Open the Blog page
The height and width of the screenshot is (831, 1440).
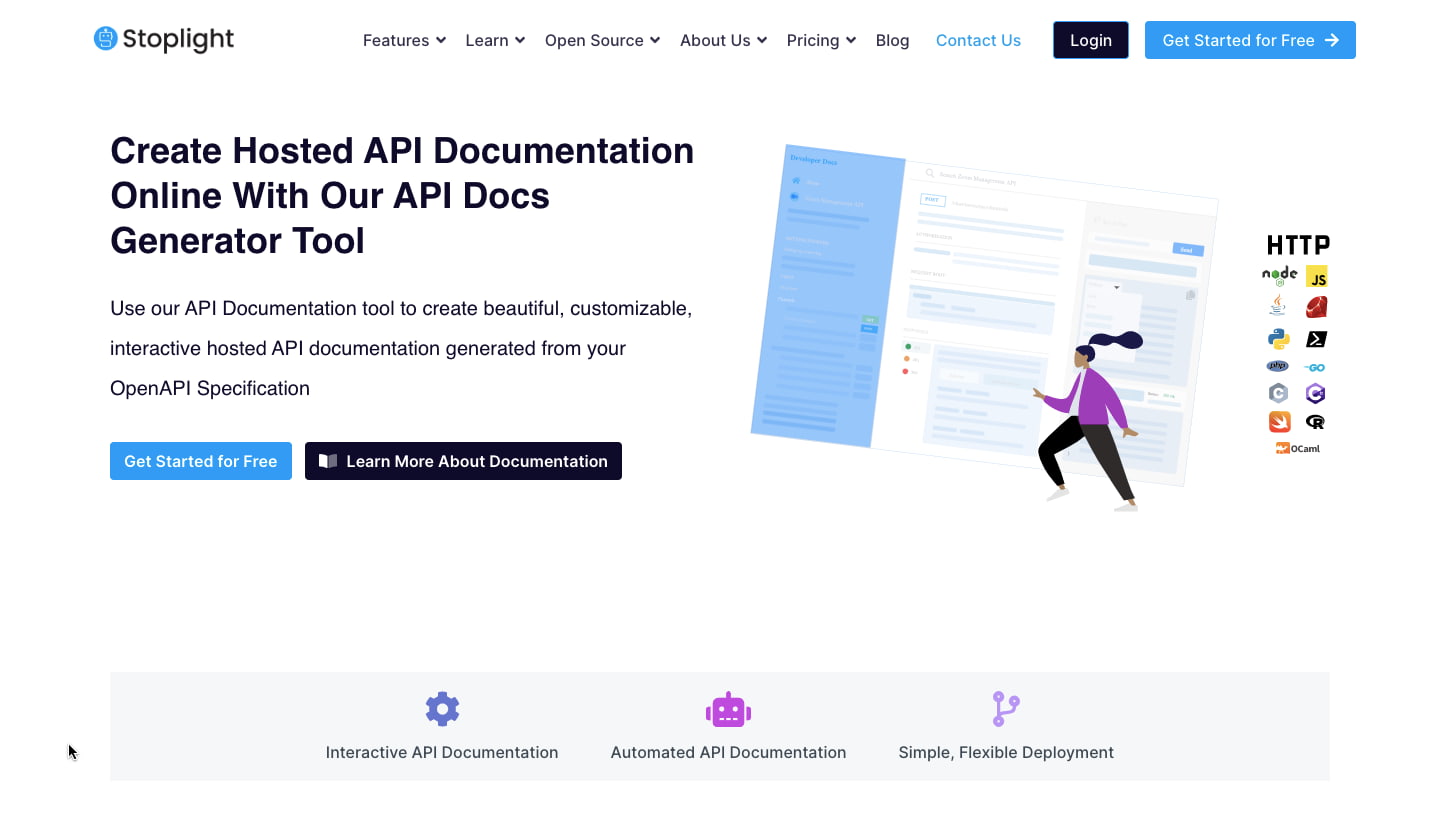pyautogui.click(x=892, y=40)
